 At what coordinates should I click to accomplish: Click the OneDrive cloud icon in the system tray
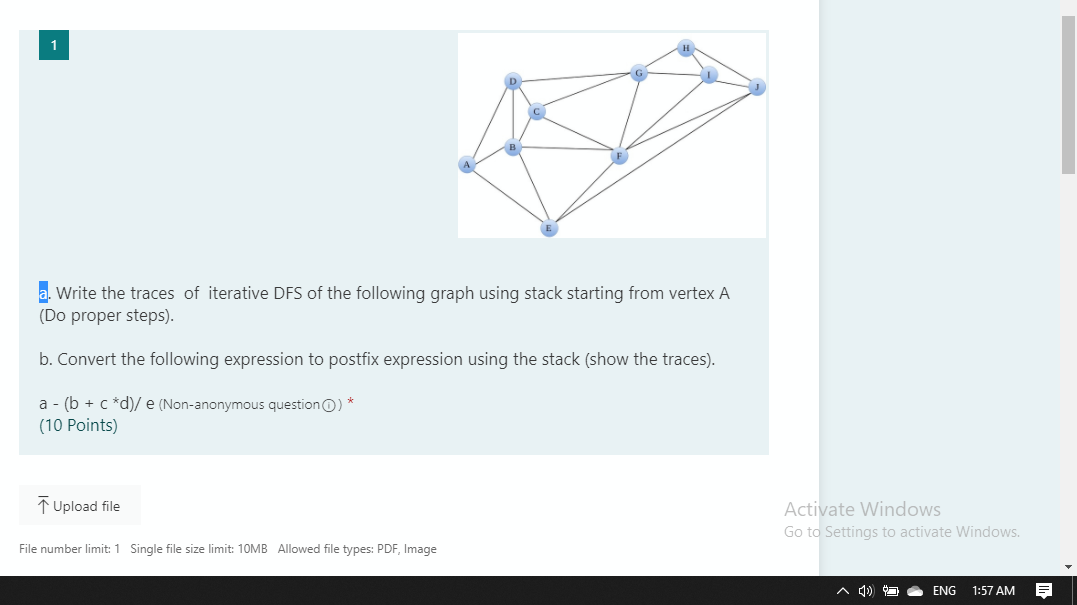913,590
